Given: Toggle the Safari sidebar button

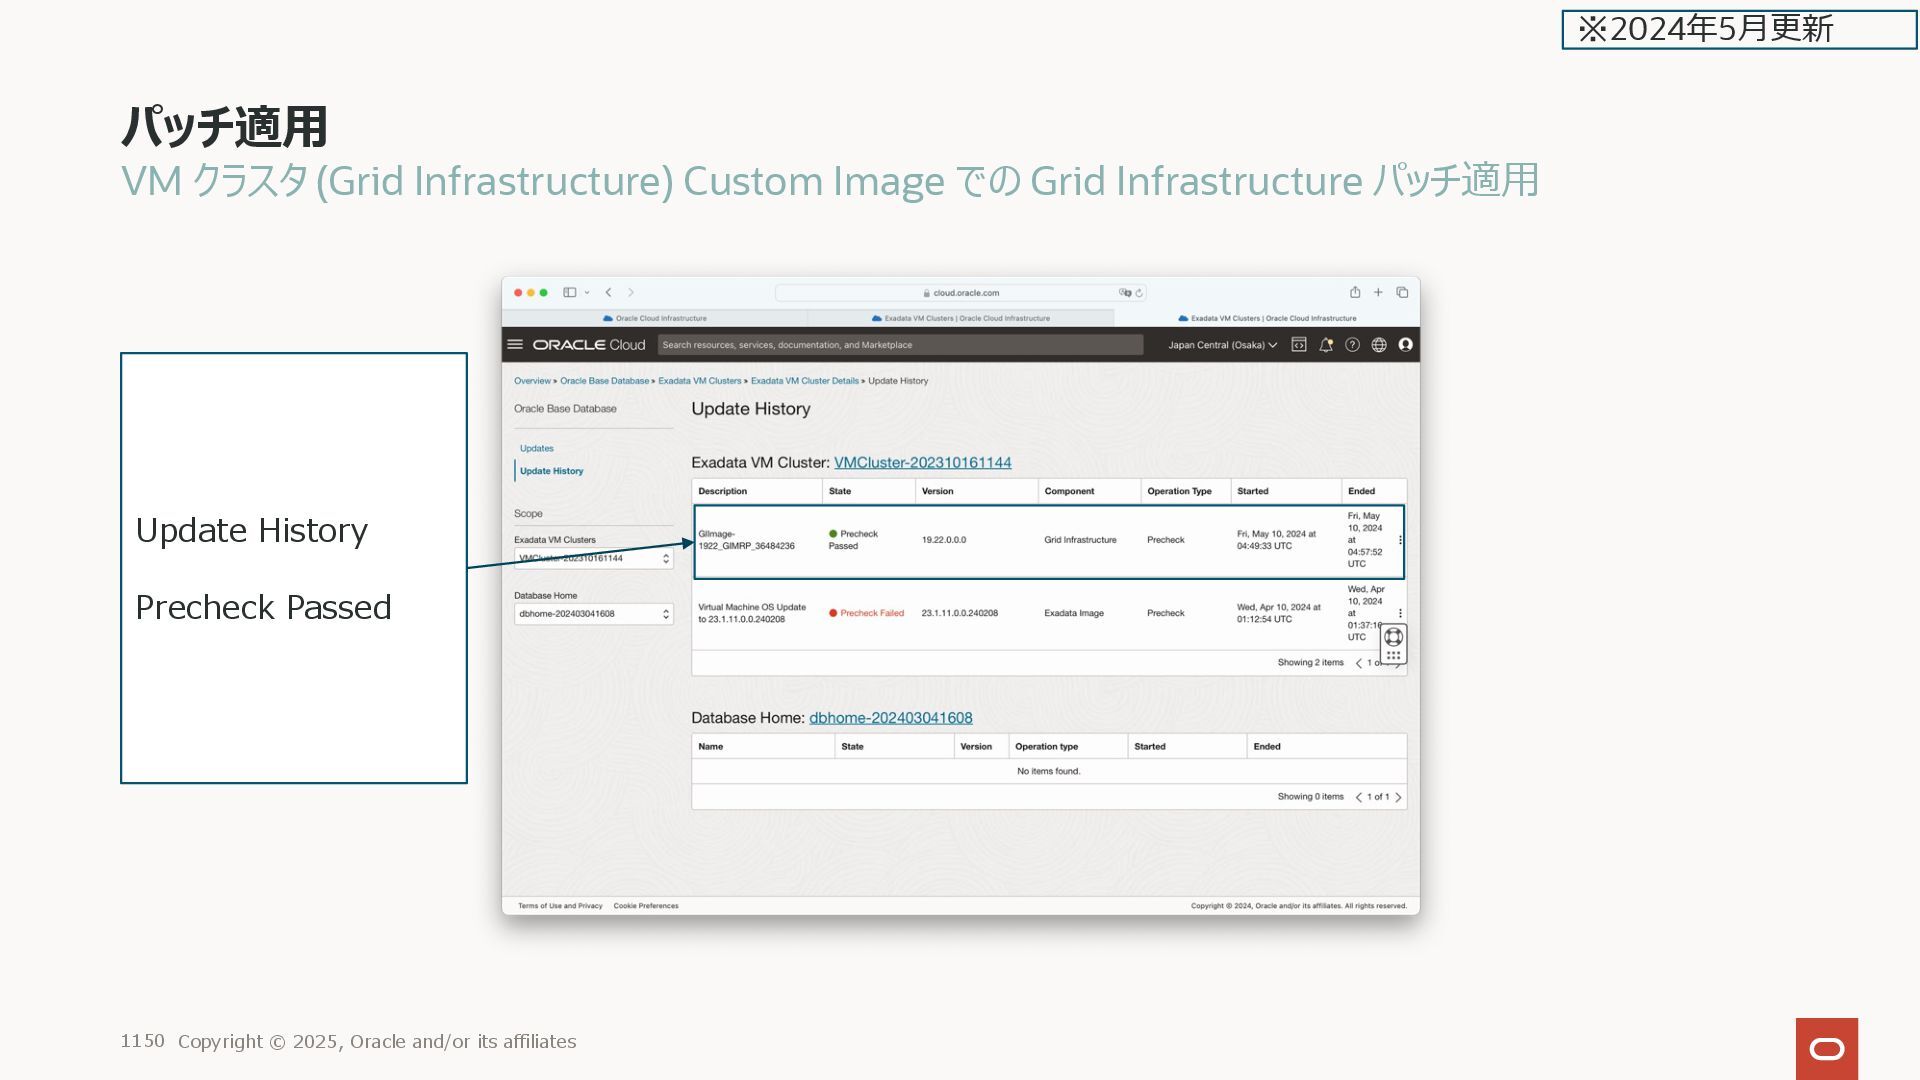Looking at the screenshot, I should [569, 292].
